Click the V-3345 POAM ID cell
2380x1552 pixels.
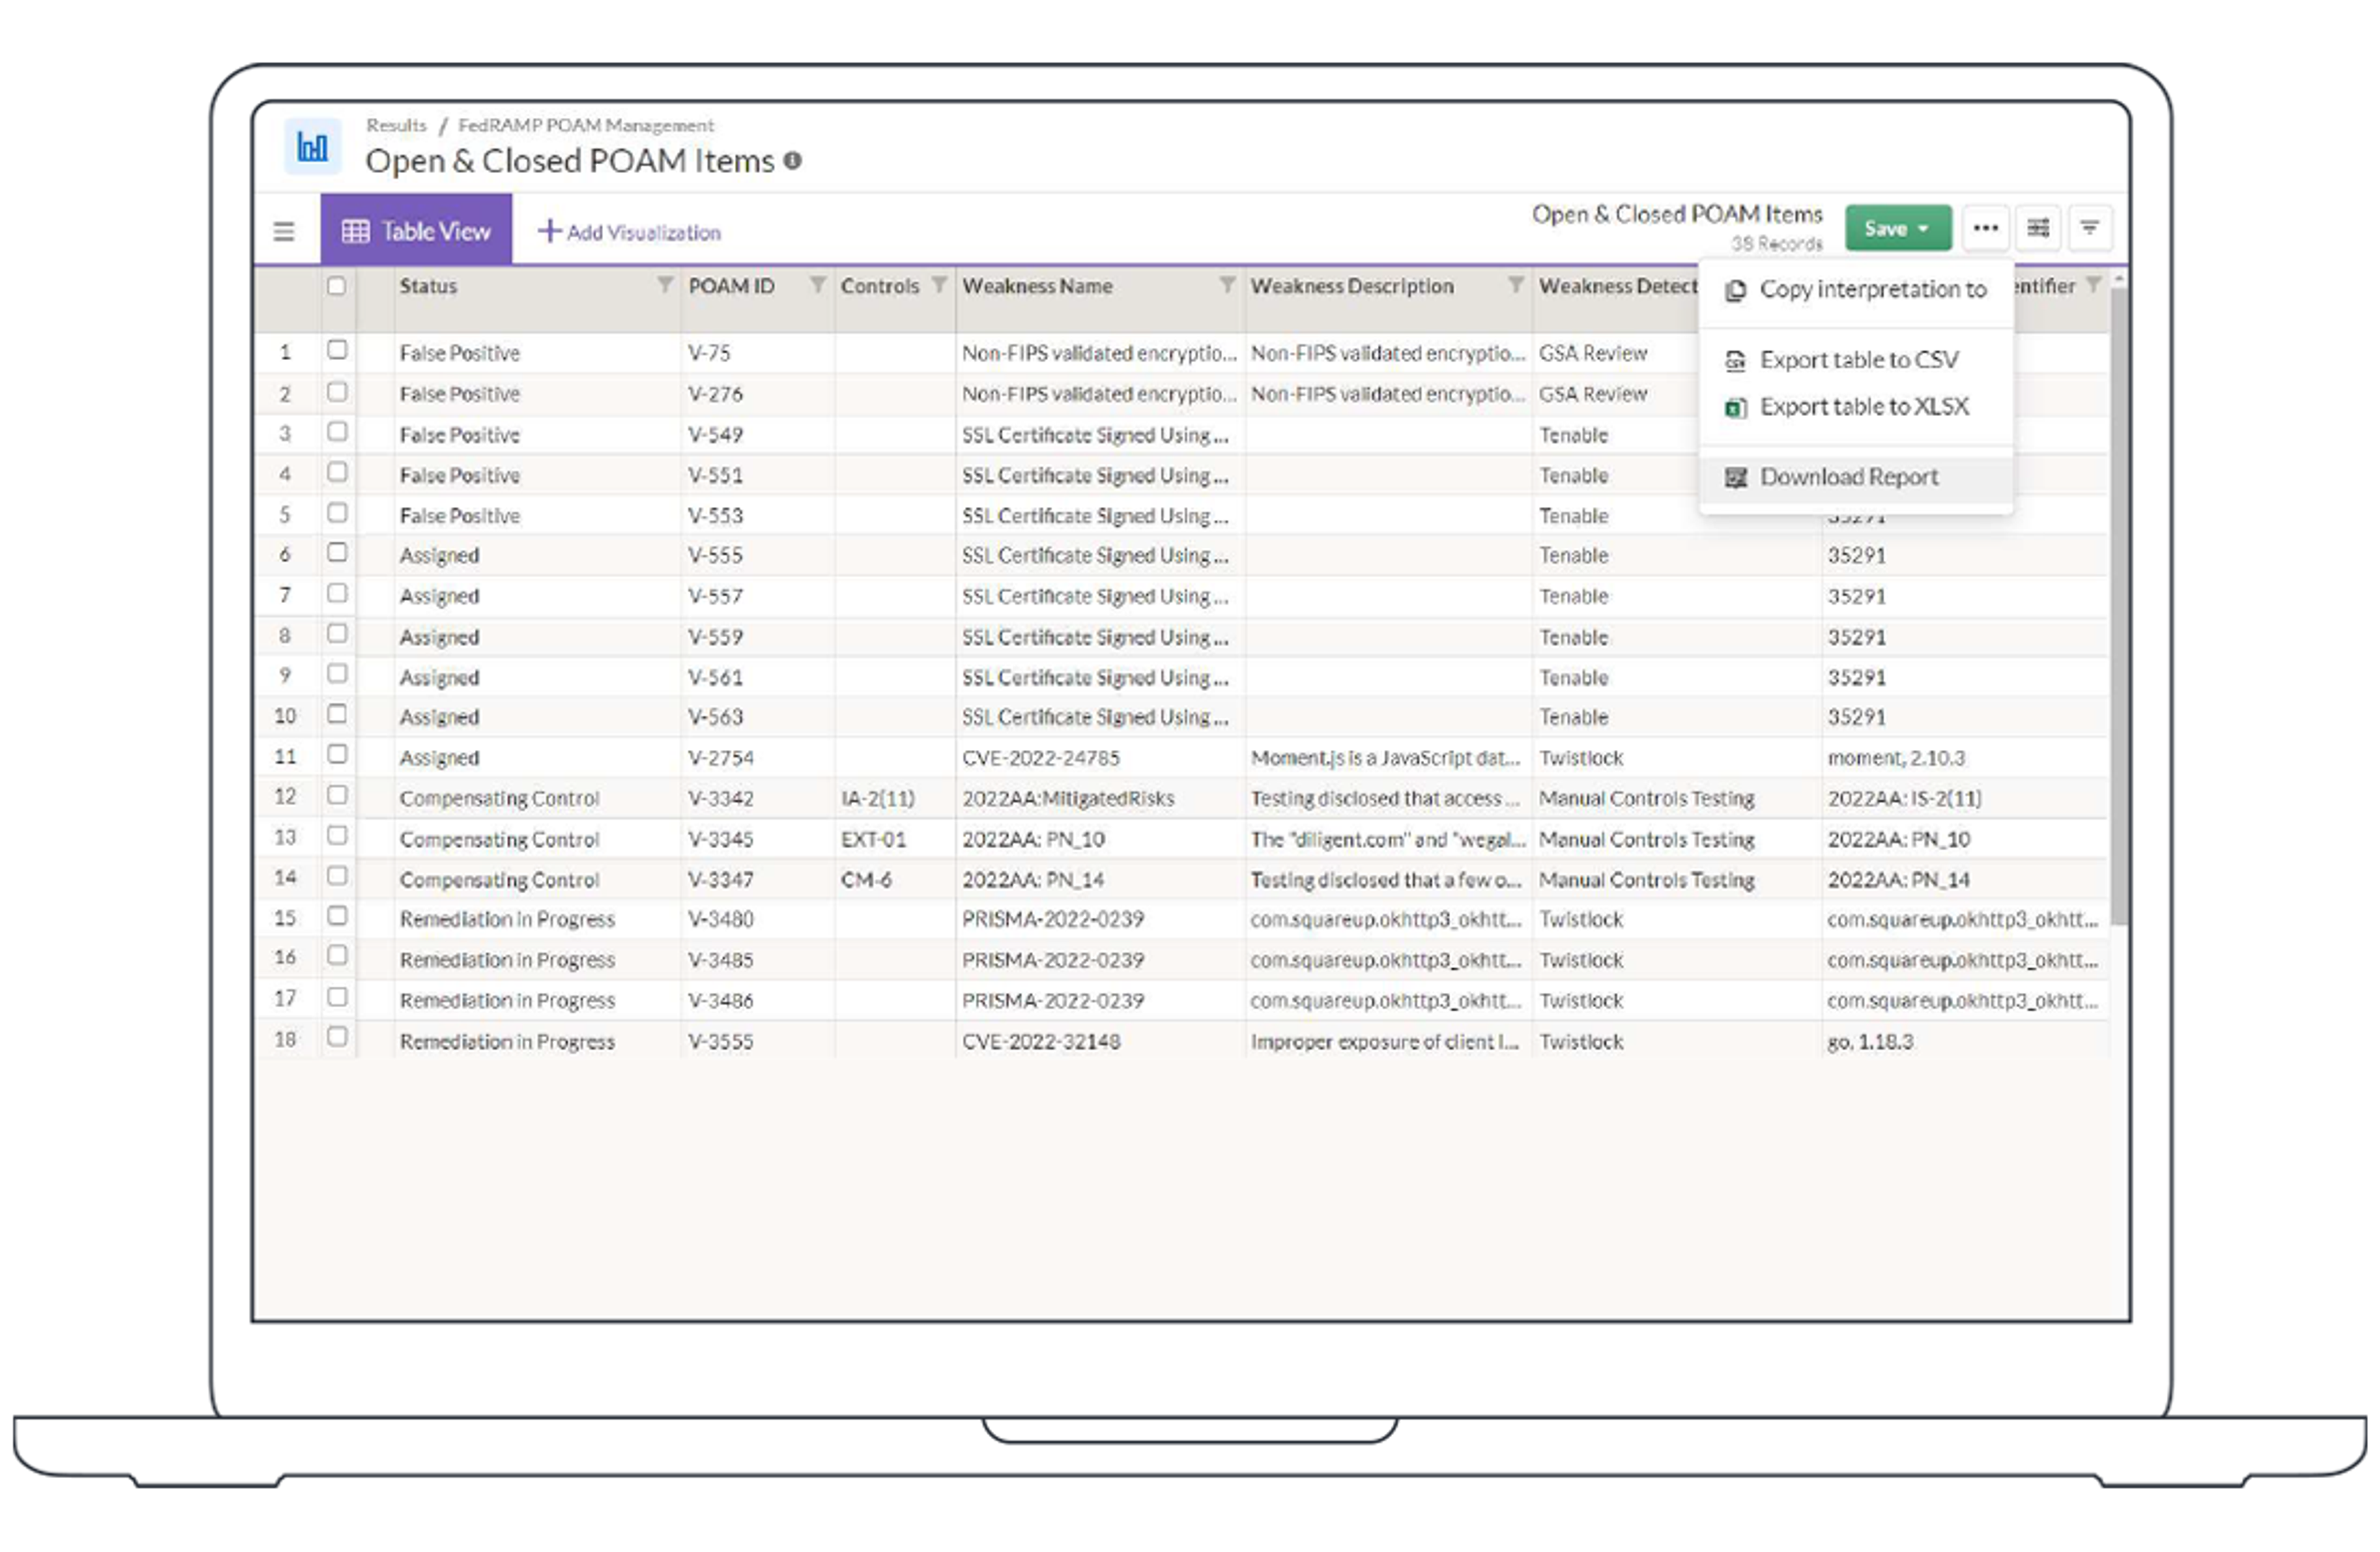758,840
